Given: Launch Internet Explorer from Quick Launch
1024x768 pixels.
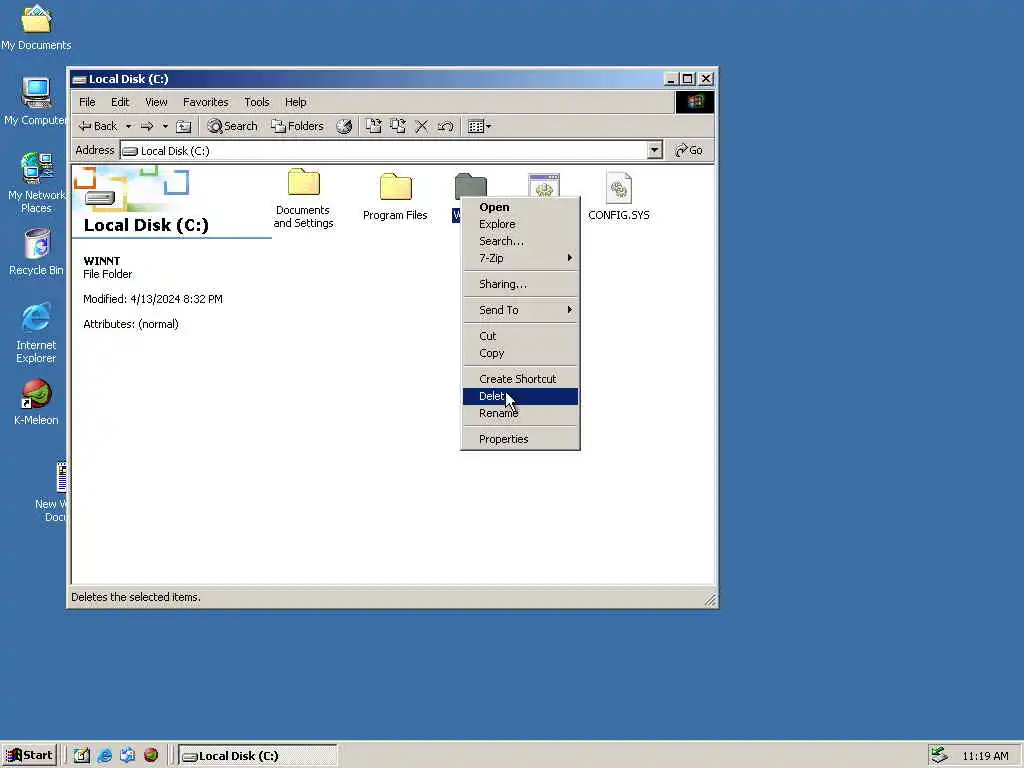Looking at the screenshot, I should (104, 756).
